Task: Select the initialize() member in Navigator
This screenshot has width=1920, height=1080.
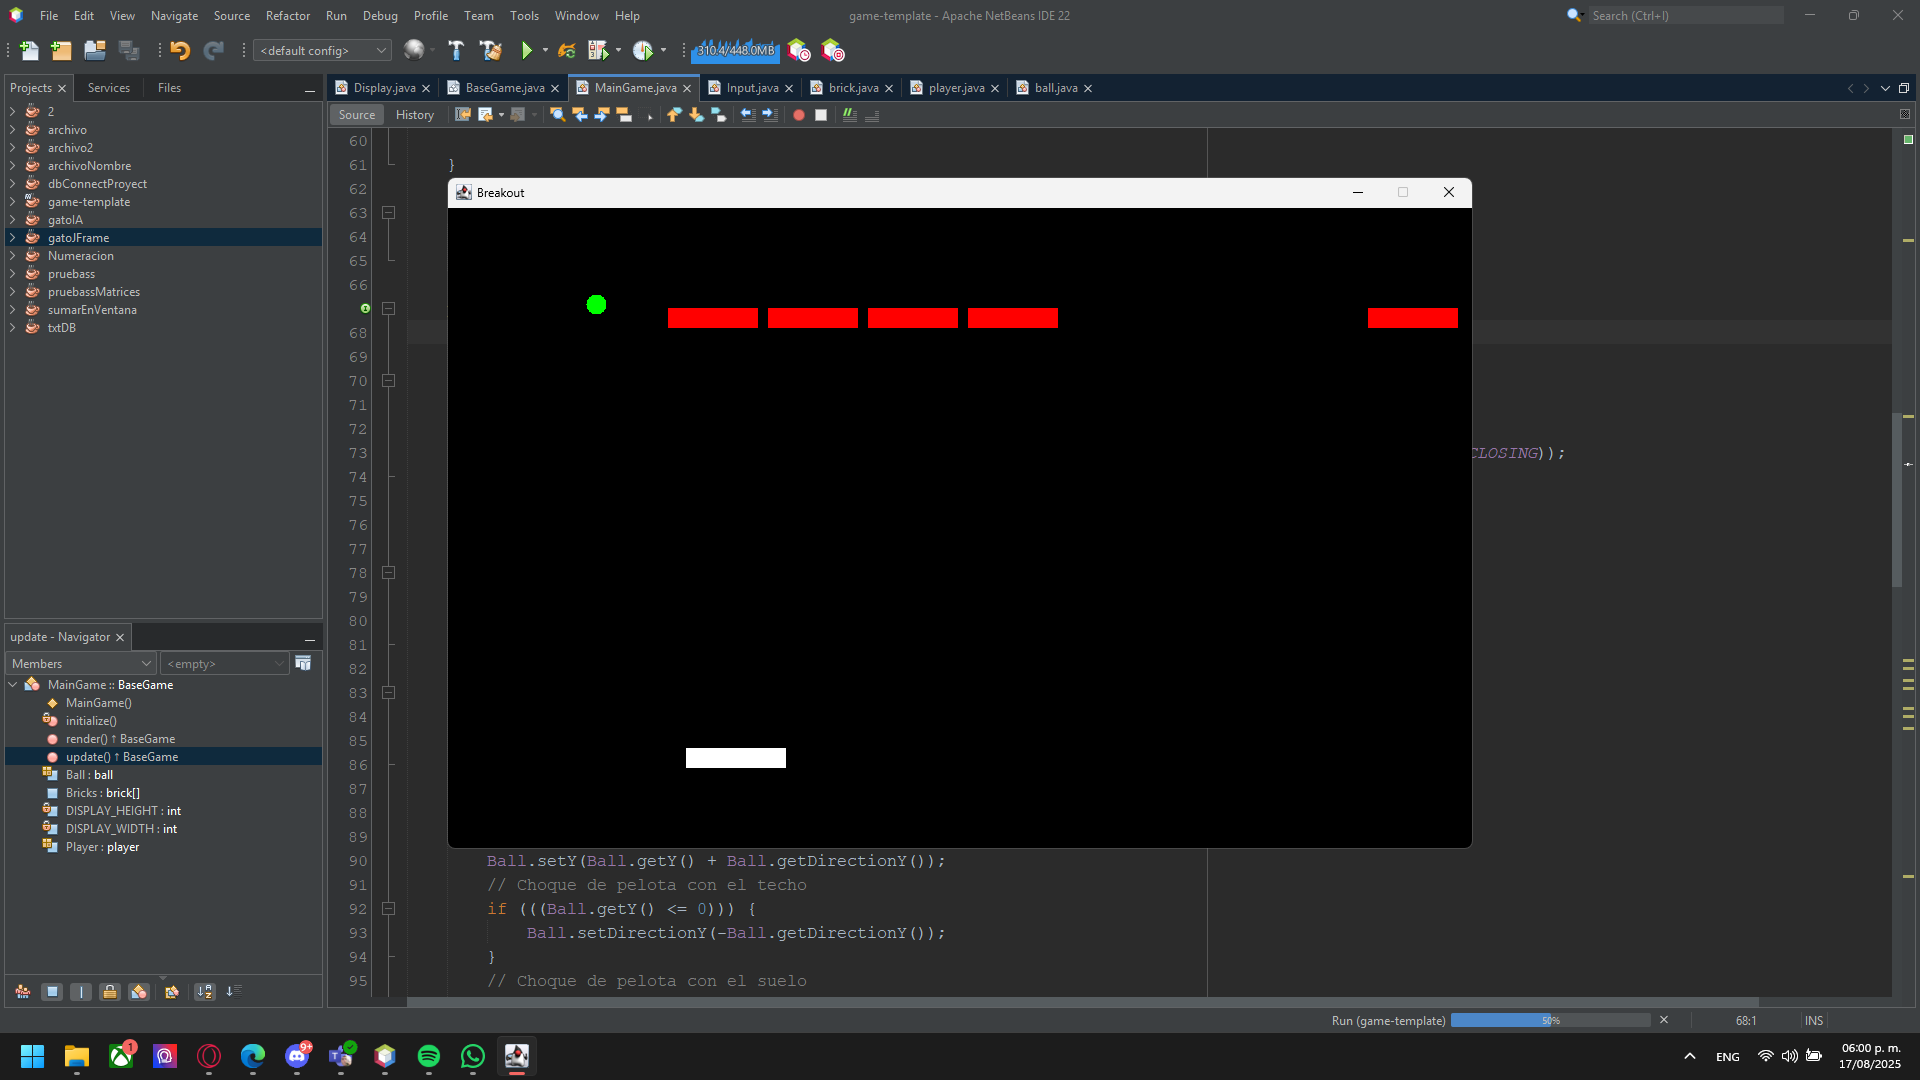Action: tap(91, 721)
